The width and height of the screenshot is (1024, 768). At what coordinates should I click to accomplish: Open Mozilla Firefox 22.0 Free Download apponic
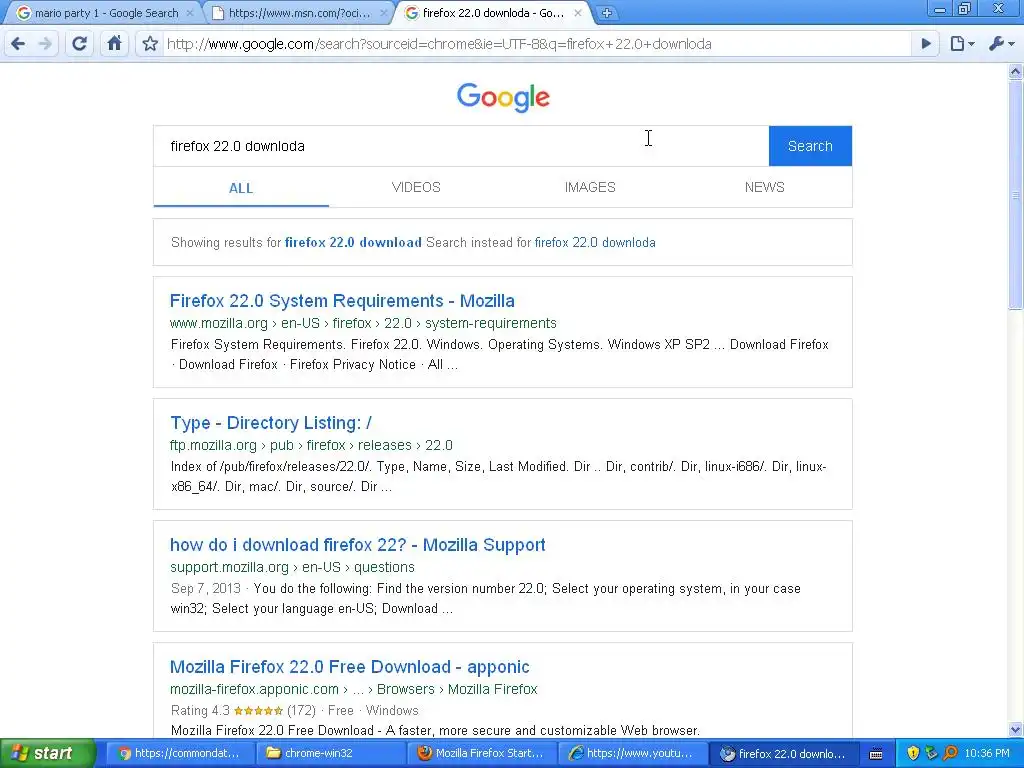coord(349,667)
